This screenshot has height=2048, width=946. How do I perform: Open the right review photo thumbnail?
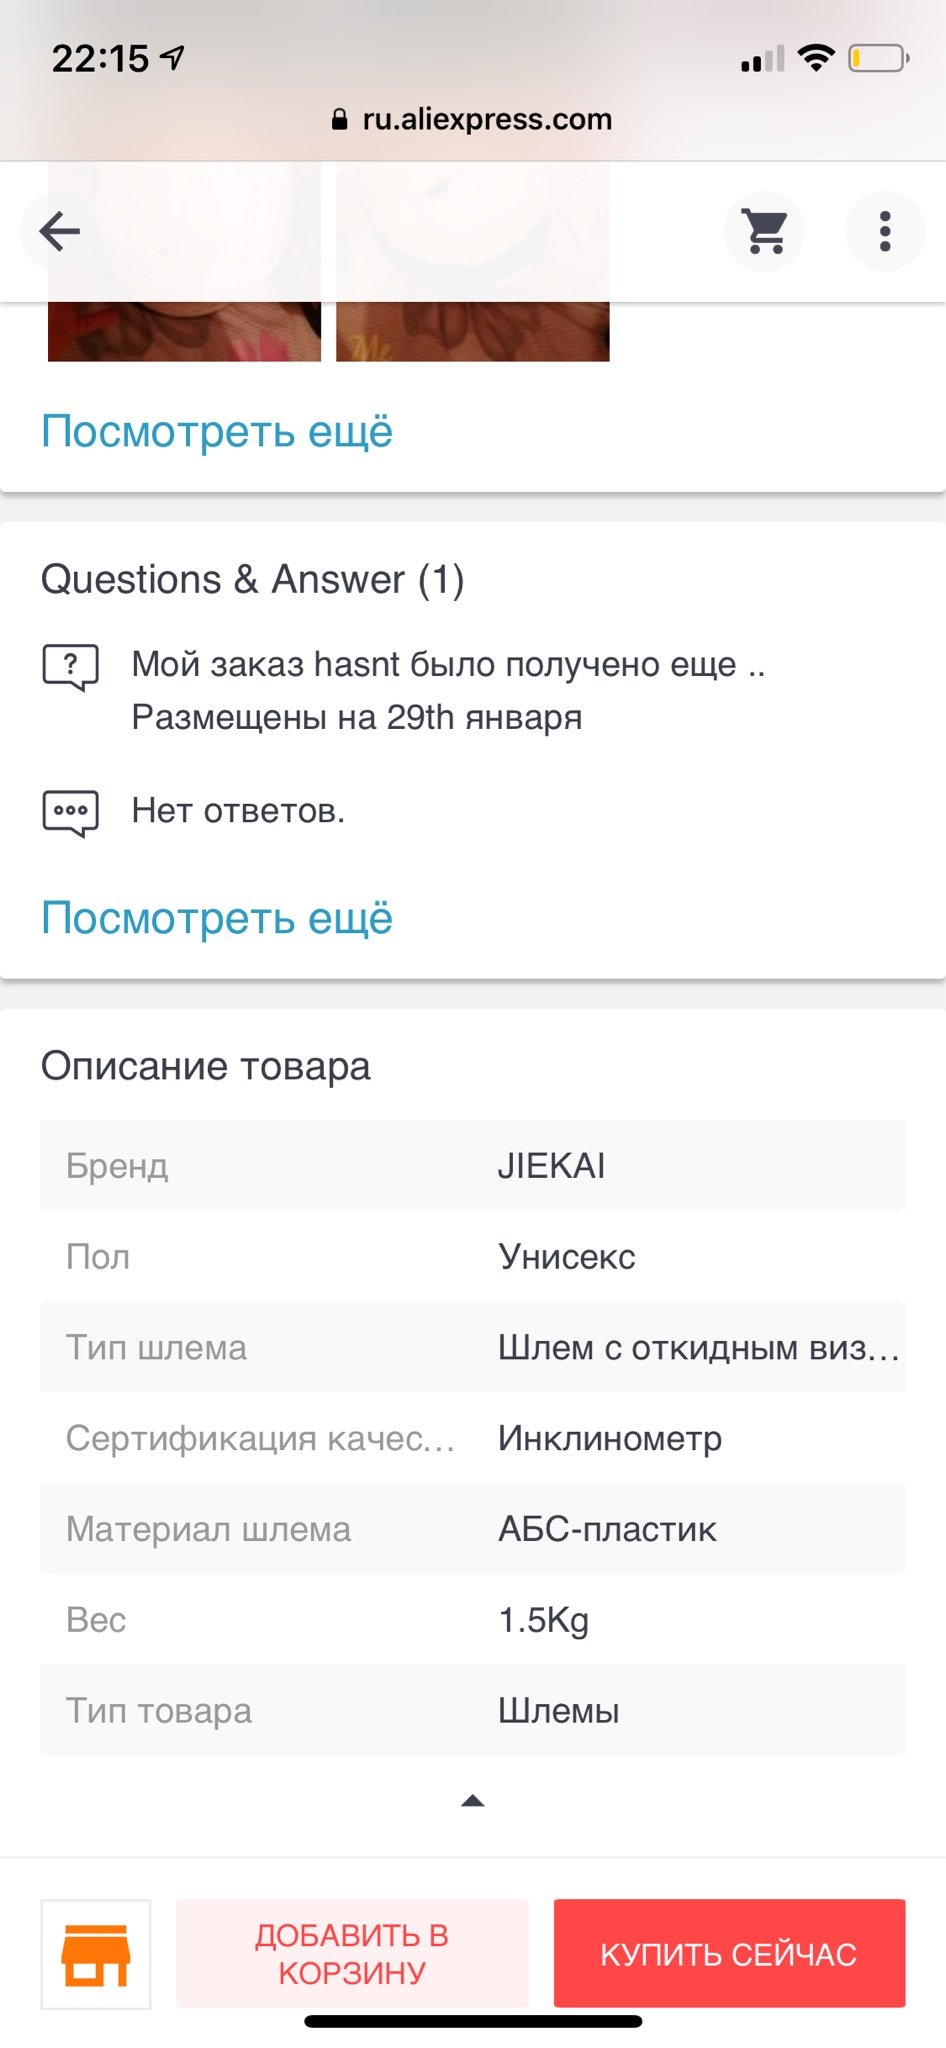click(x=472, y=331)
